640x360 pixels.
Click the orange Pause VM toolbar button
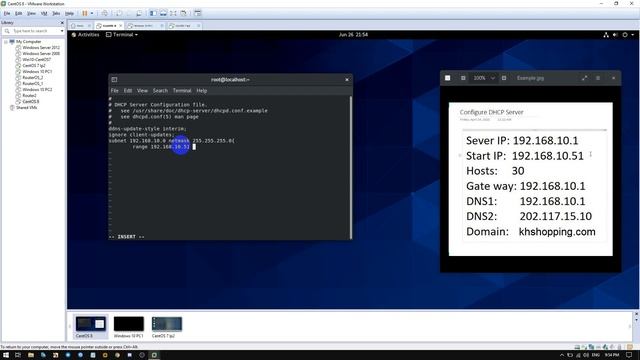pyautogui.click(x=85, y=13)
